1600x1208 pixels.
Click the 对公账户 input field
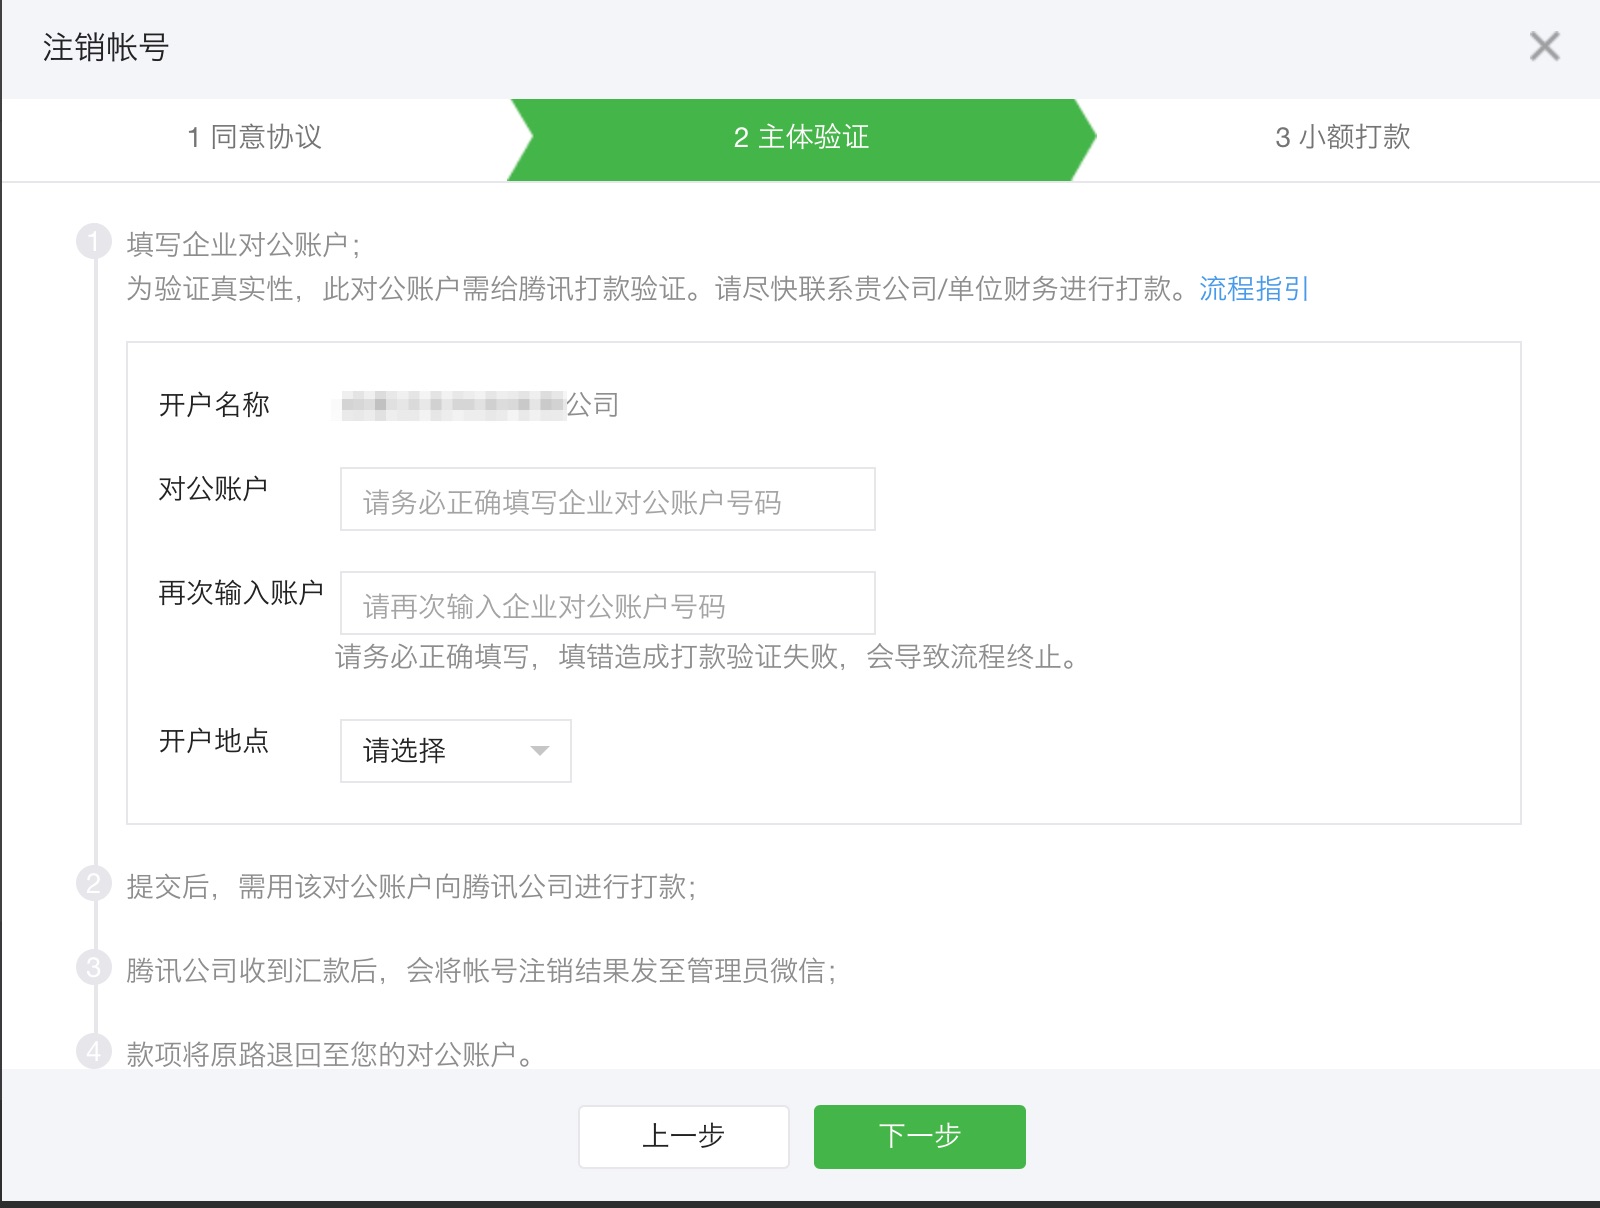point(607,499)
